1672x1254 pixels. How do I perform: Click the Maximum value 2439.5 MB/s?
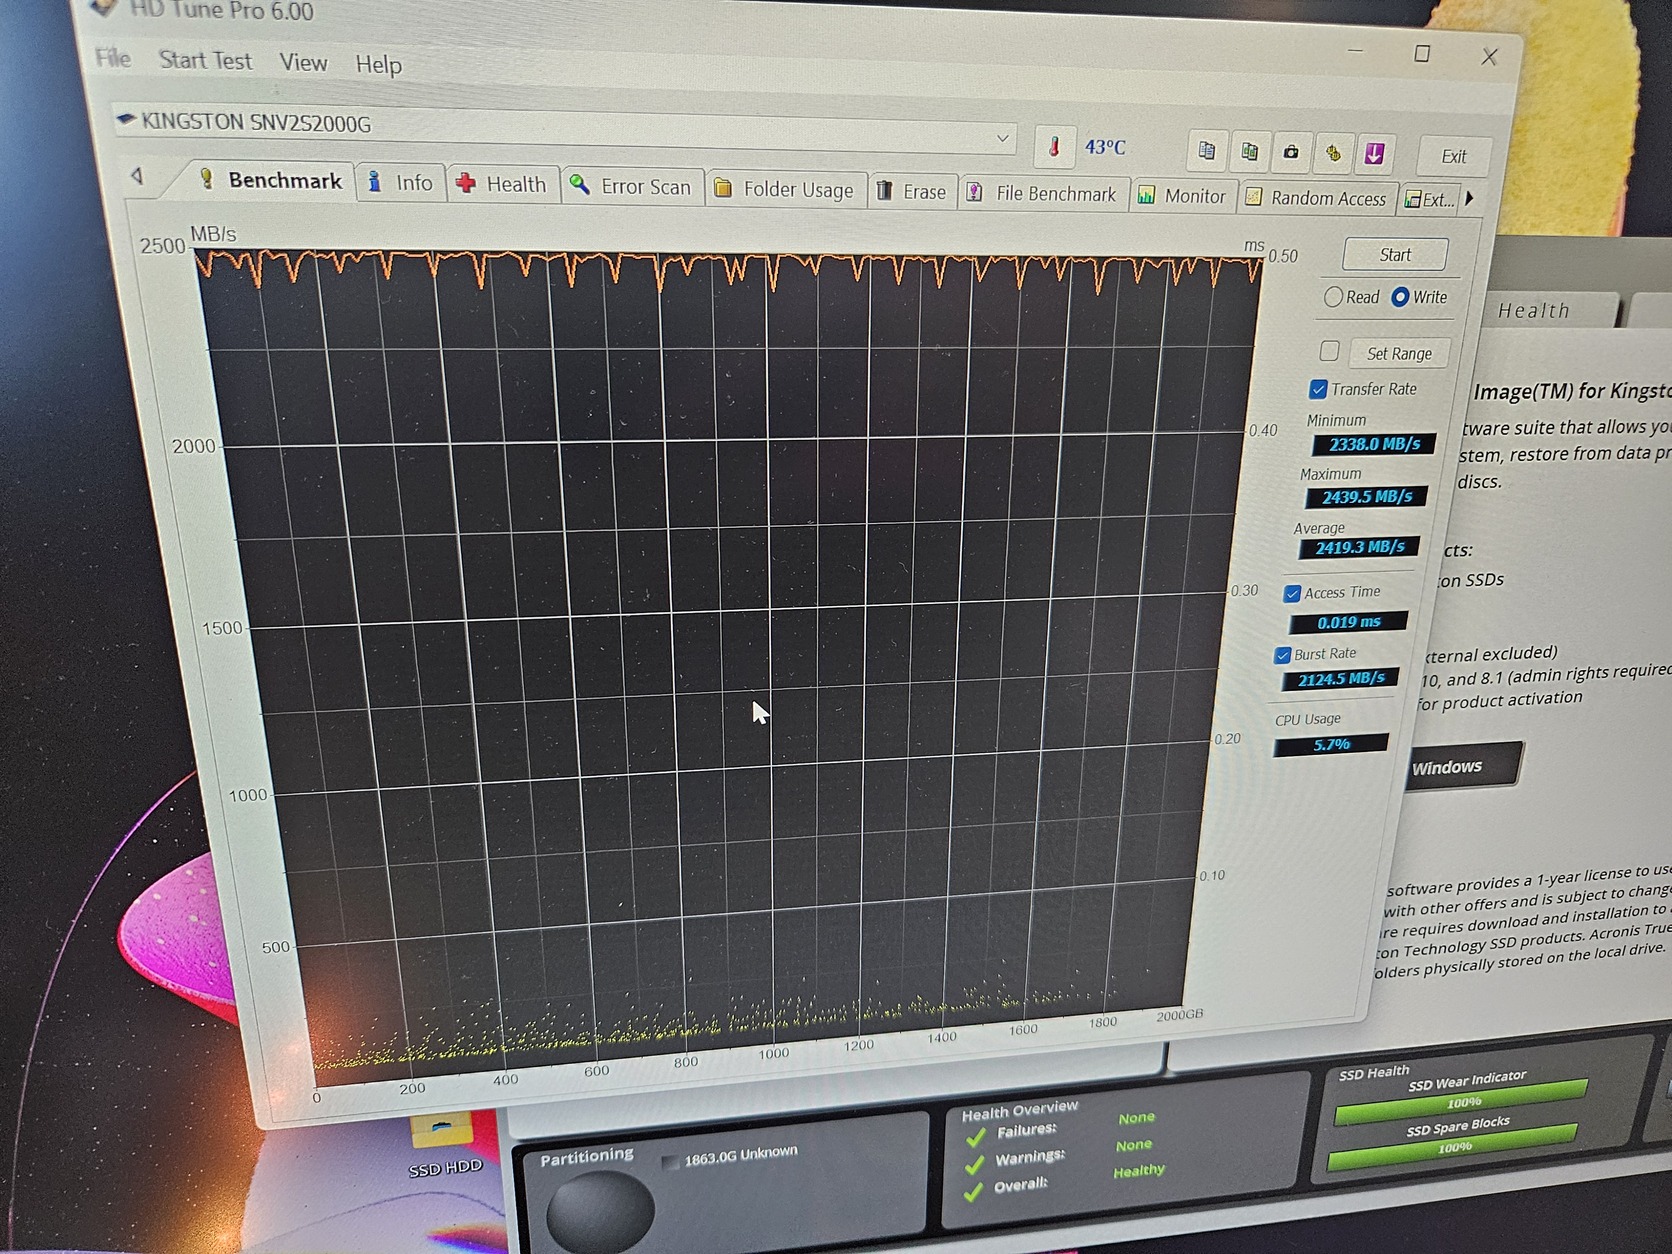pyautogui.click(x=1366, y=497)
